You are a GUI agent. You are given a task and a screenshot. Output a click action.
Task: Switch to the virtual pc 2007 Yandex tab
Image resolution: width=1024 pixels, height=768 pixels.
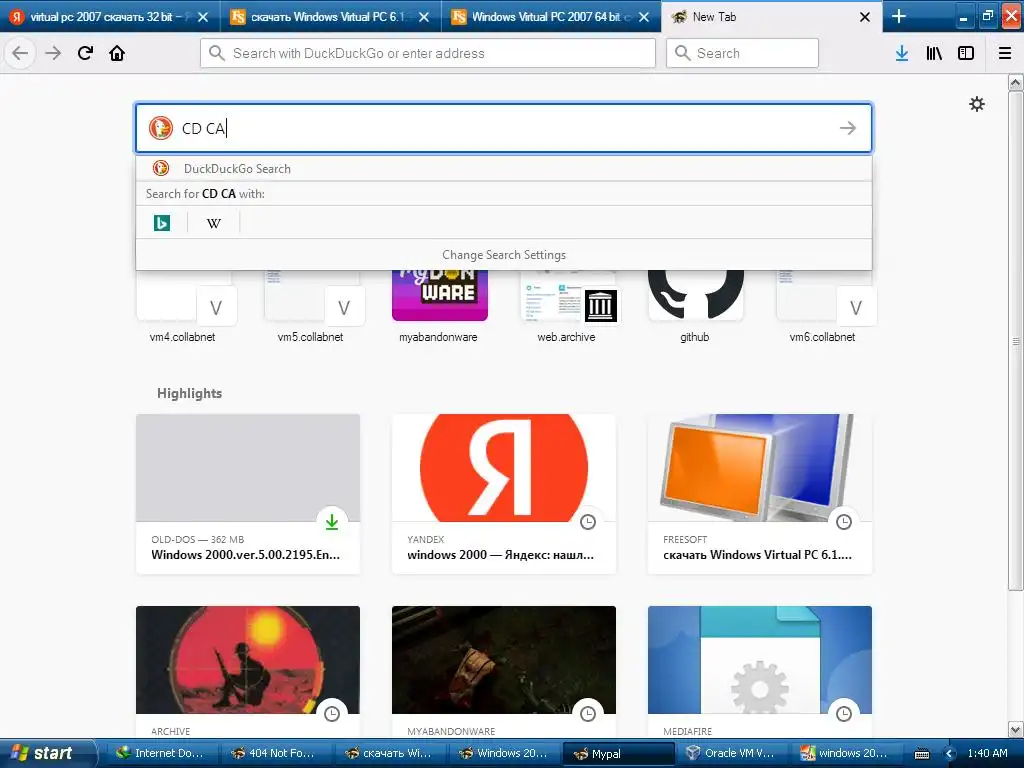tap(110, 17)
